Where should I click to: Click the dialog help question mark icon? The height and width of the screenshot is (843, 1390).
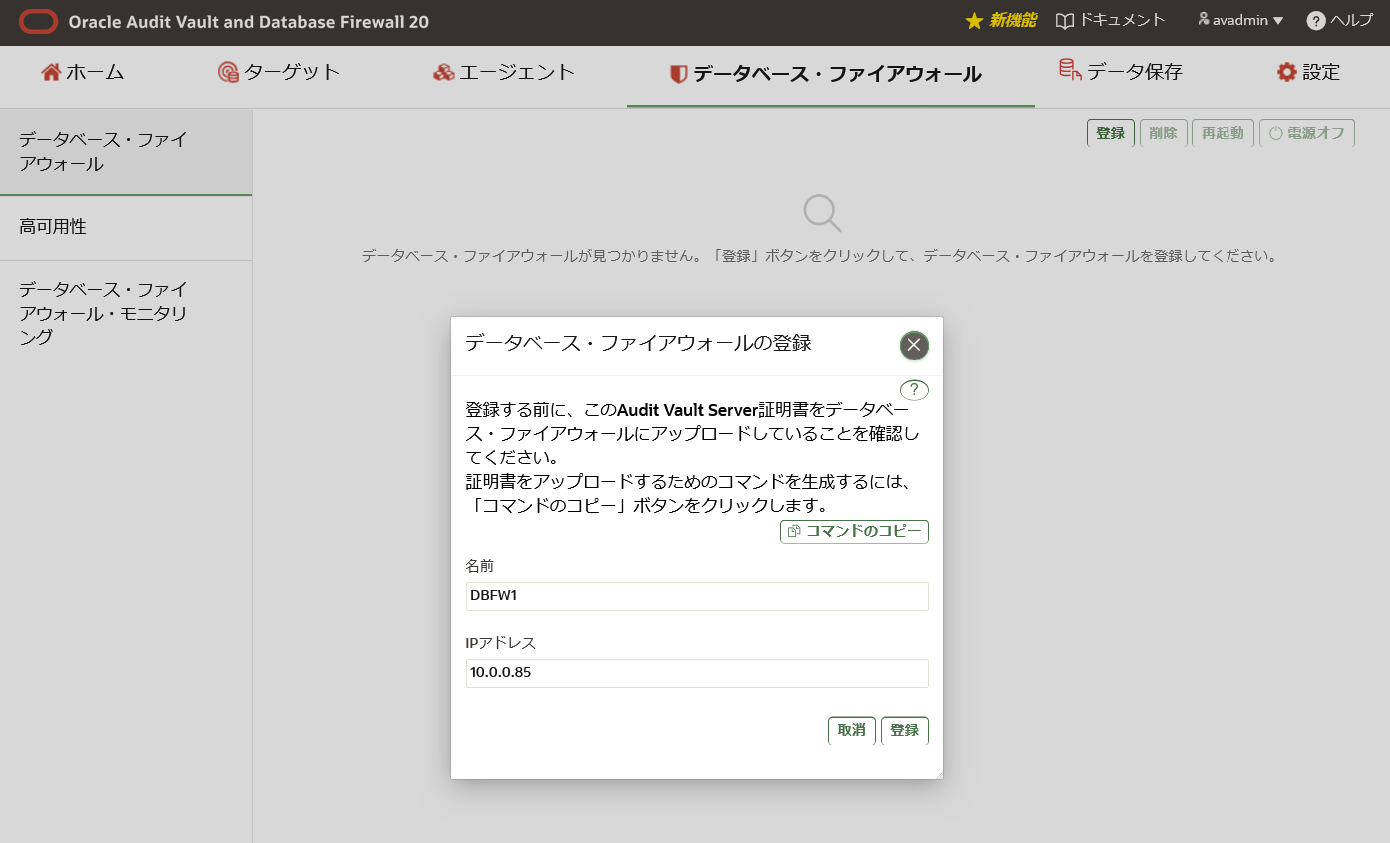[914, 390]
